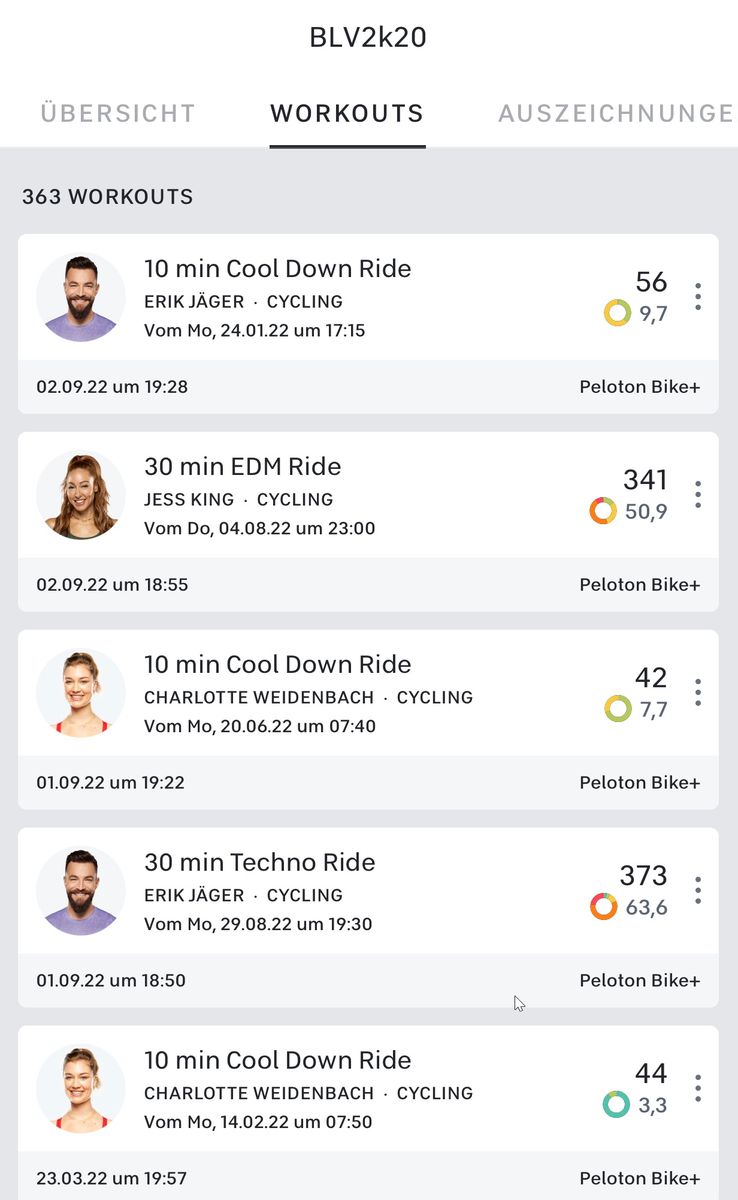Open the Auszeichnungen tab

click(x=616, y=113)
